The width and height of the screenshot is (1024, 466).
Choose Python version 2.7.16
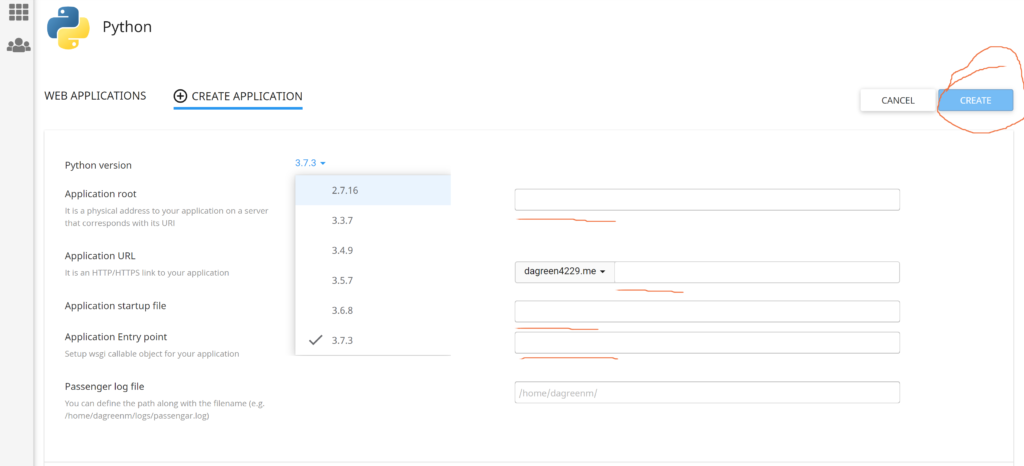[373, 191]
